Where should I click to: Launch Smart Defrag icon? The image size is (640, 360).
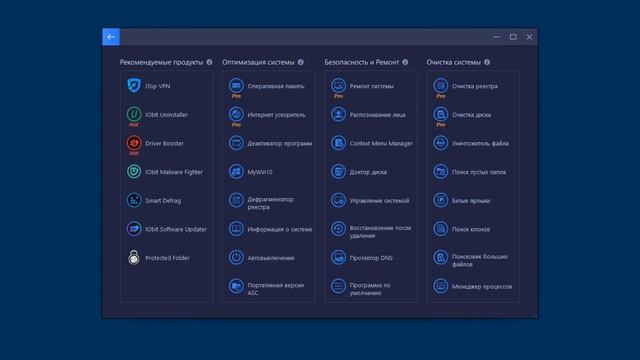[x=134, y=200]
